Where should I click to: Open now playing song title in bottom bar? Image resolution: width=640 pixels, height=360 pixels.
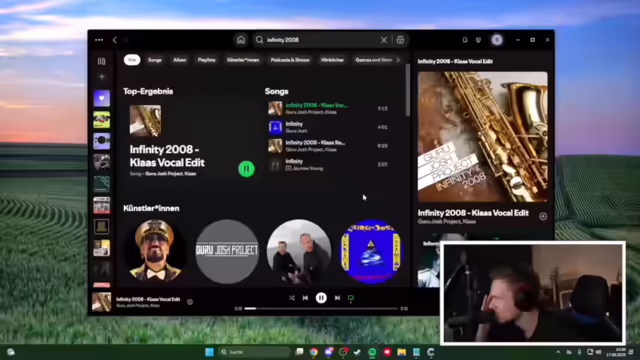pos(148,299)
